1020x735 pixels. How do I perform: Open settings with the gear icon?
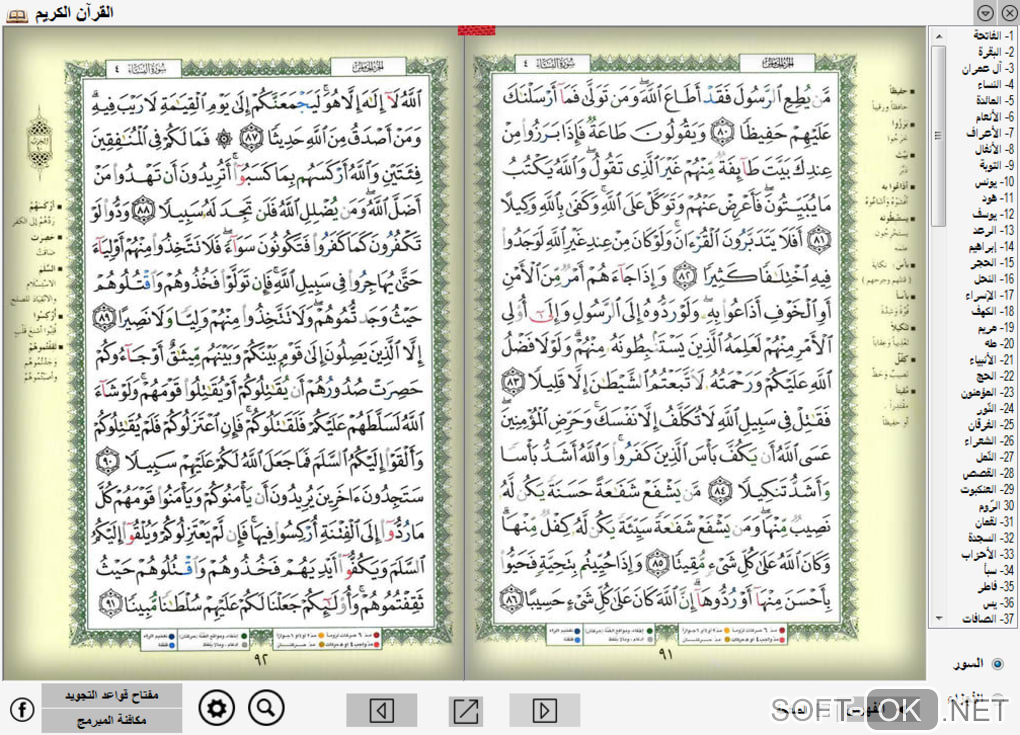click(216, 708)
